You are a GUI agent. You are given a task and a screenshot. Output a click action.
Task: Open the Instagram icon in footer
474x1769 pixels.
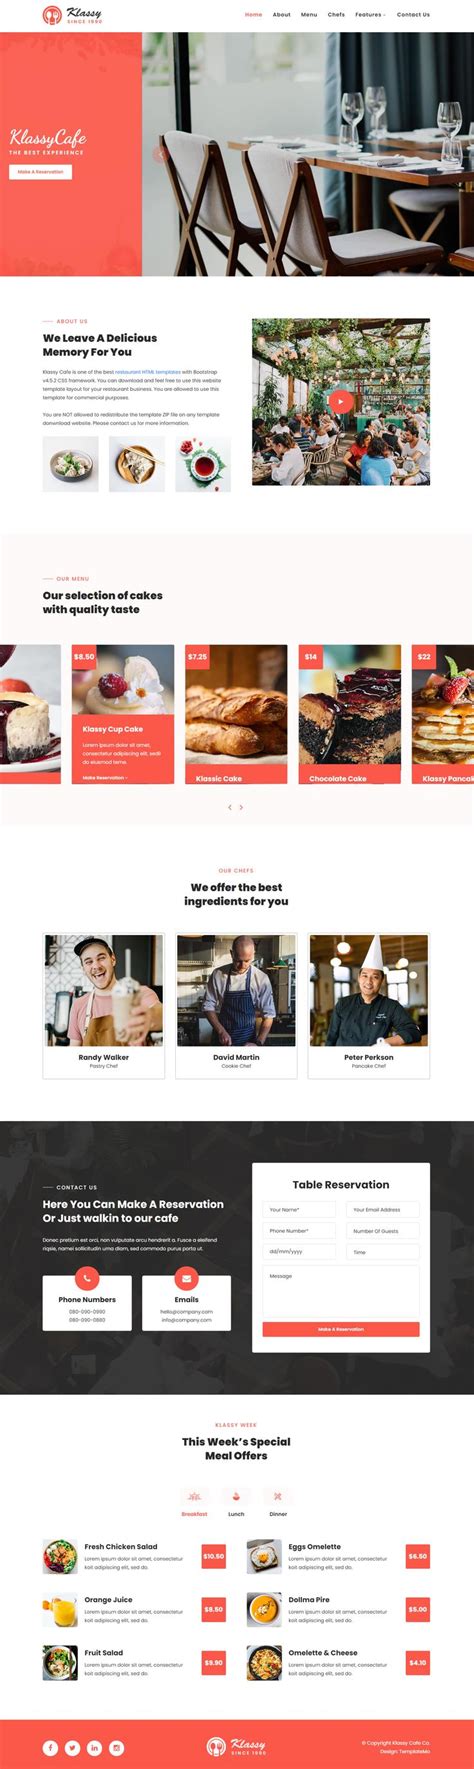point(116,1747)
